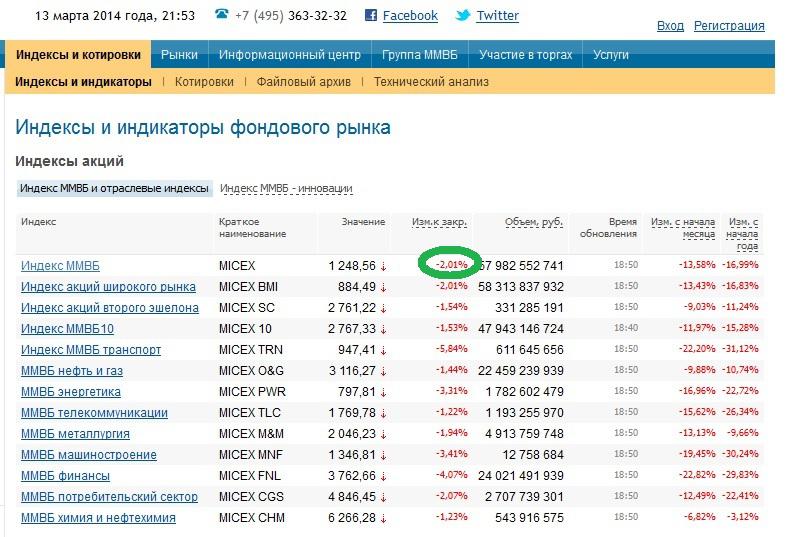Open ММВБ металлургия link
This screenshot has height=537, width=788.
point(75,434)
